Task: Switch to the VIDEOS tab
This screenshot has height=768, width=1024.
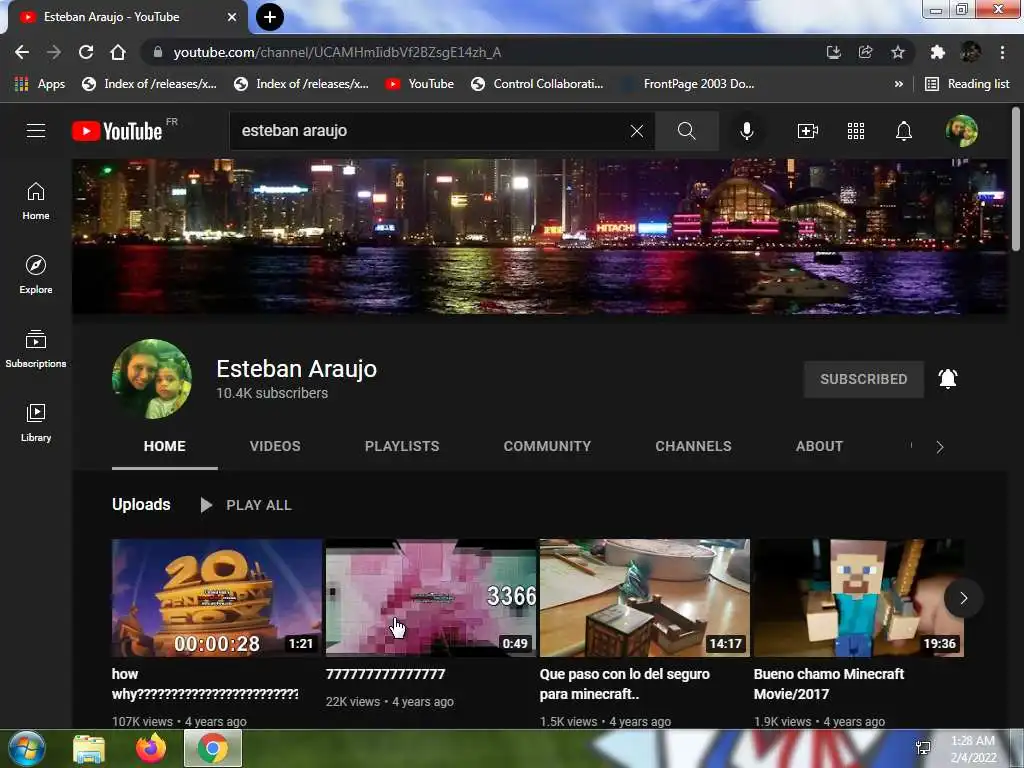Action: 275,446
